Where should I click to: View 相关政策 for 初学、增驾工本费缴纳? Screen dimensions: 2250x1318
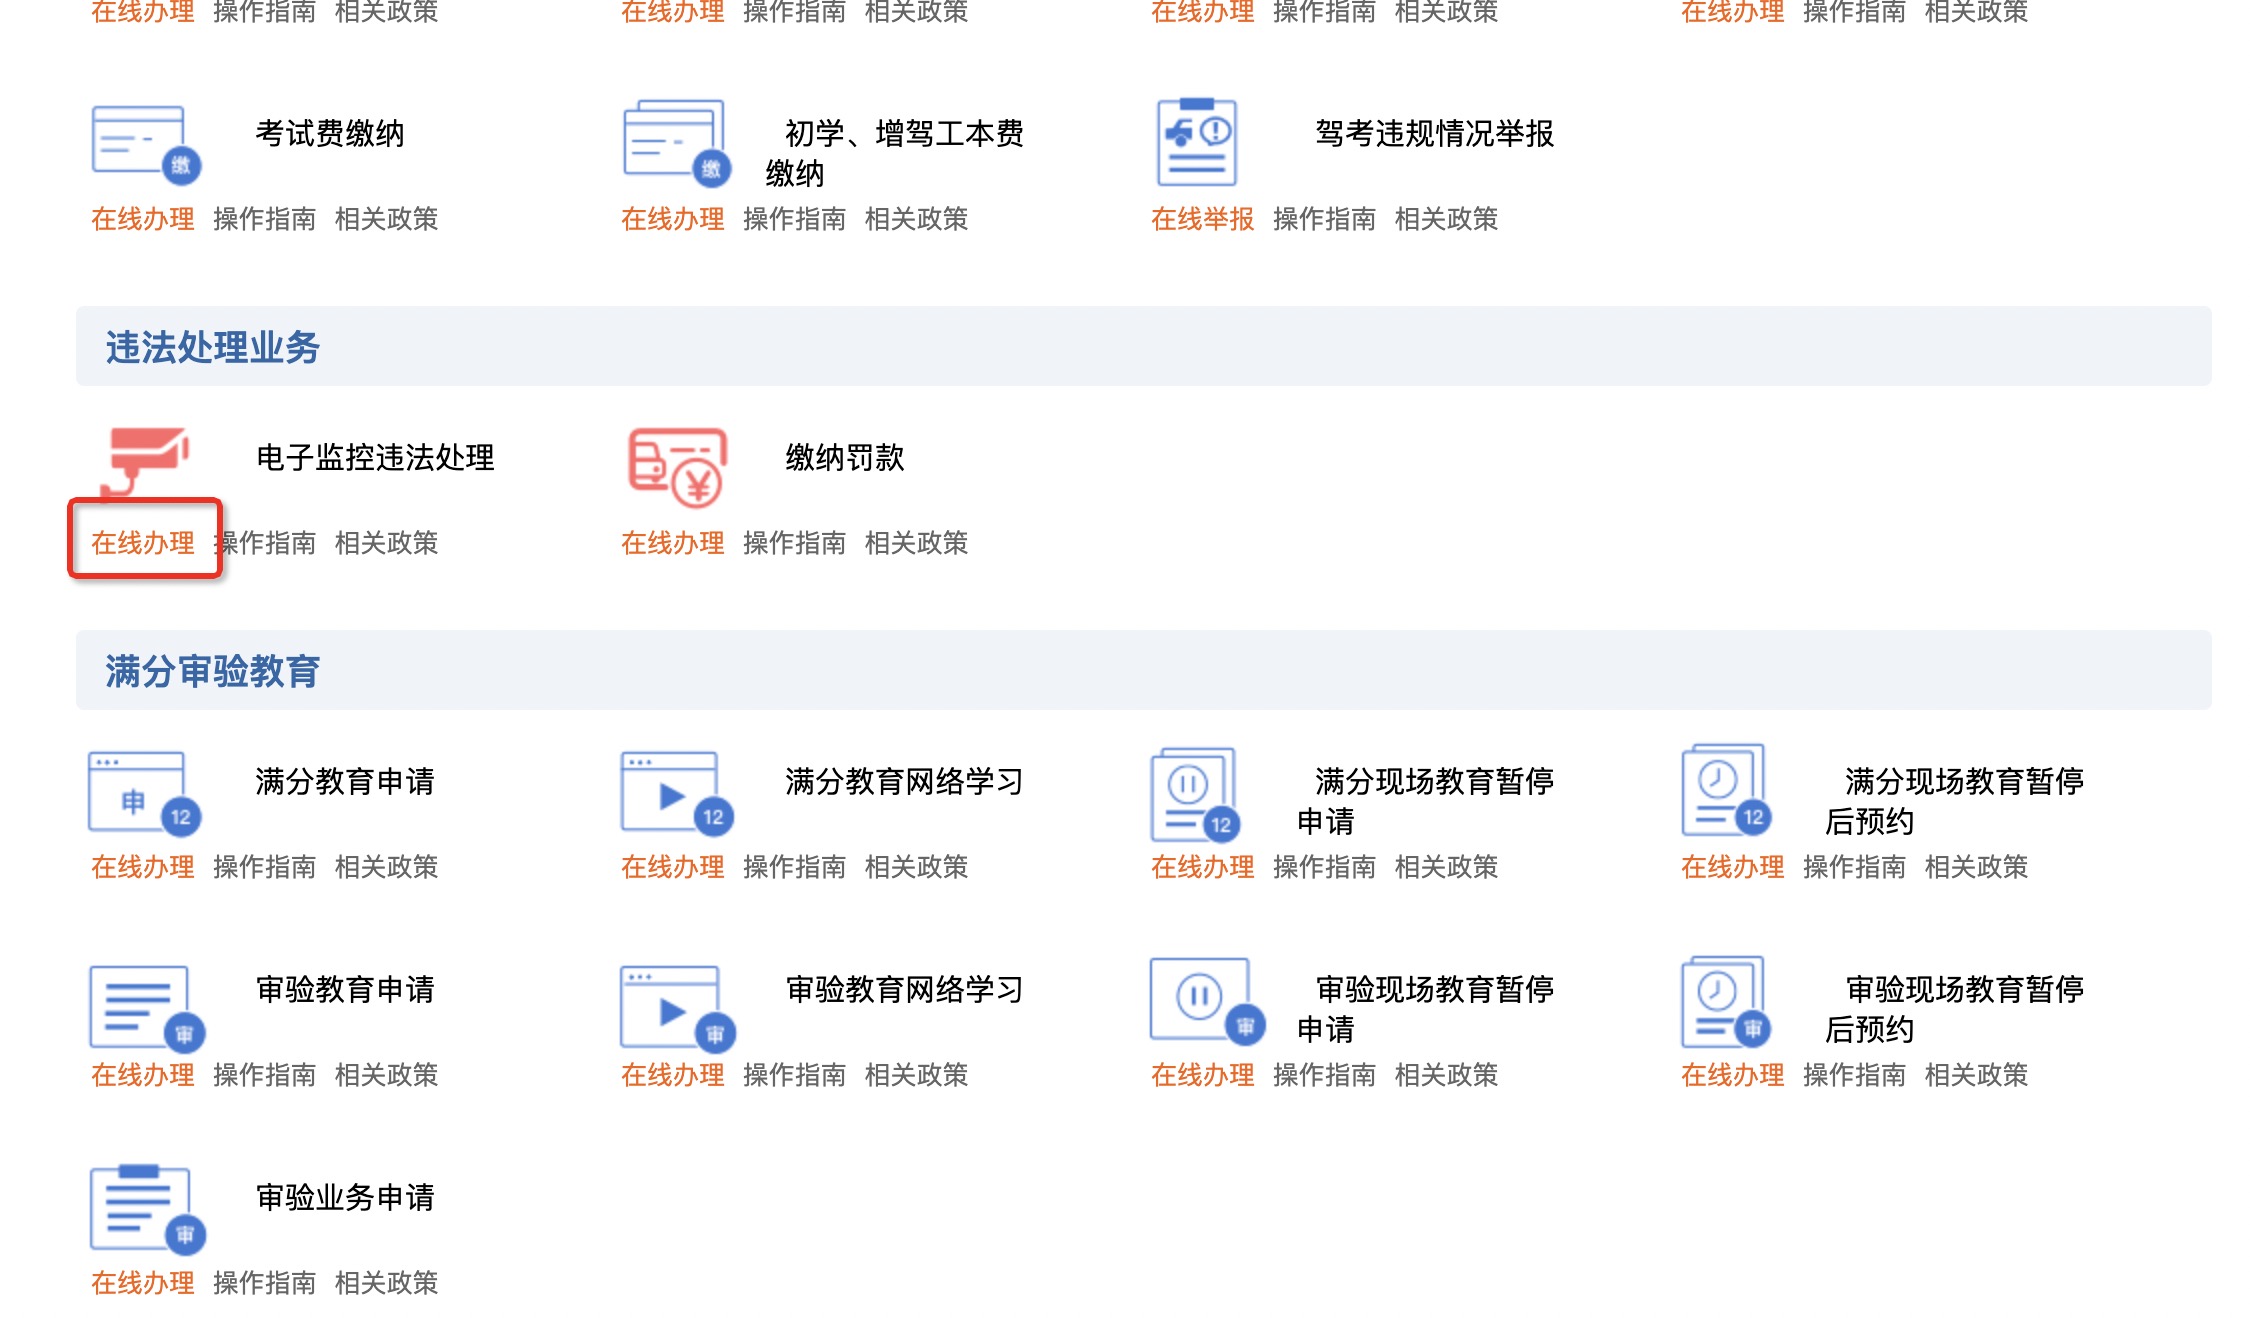tap(917, 219)
